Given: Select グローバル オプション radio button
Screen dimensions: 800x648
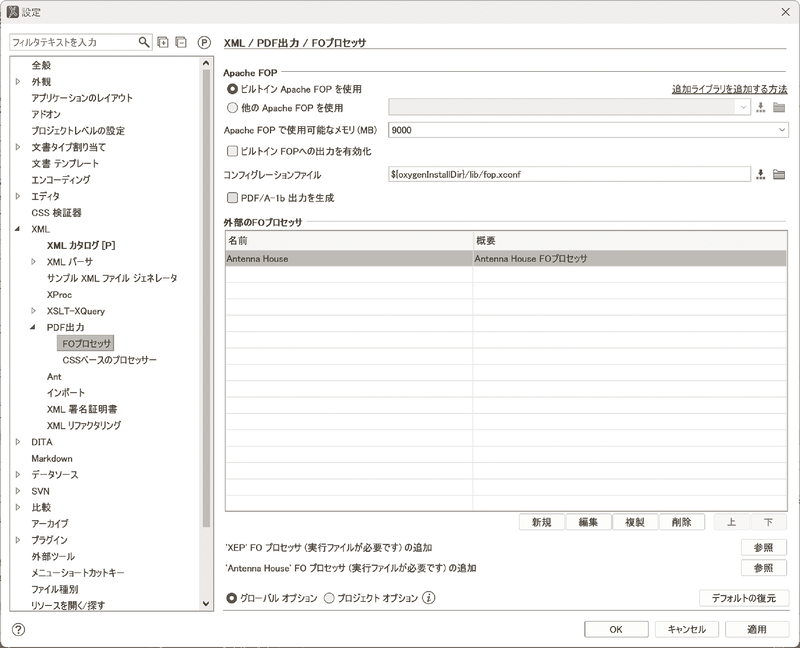Looking at the screenshot, I should coord(232,597).
